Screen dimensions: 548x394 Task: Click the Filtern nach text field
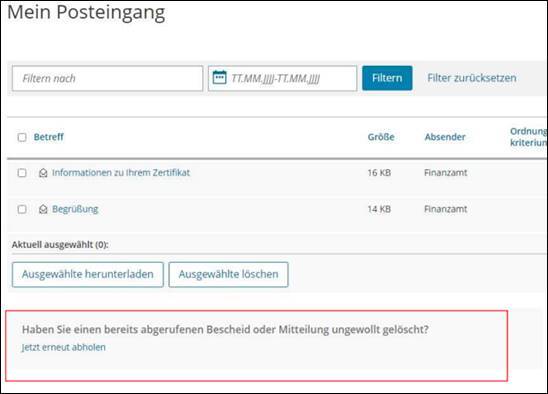pyautogui.click(x=107, y=78)
